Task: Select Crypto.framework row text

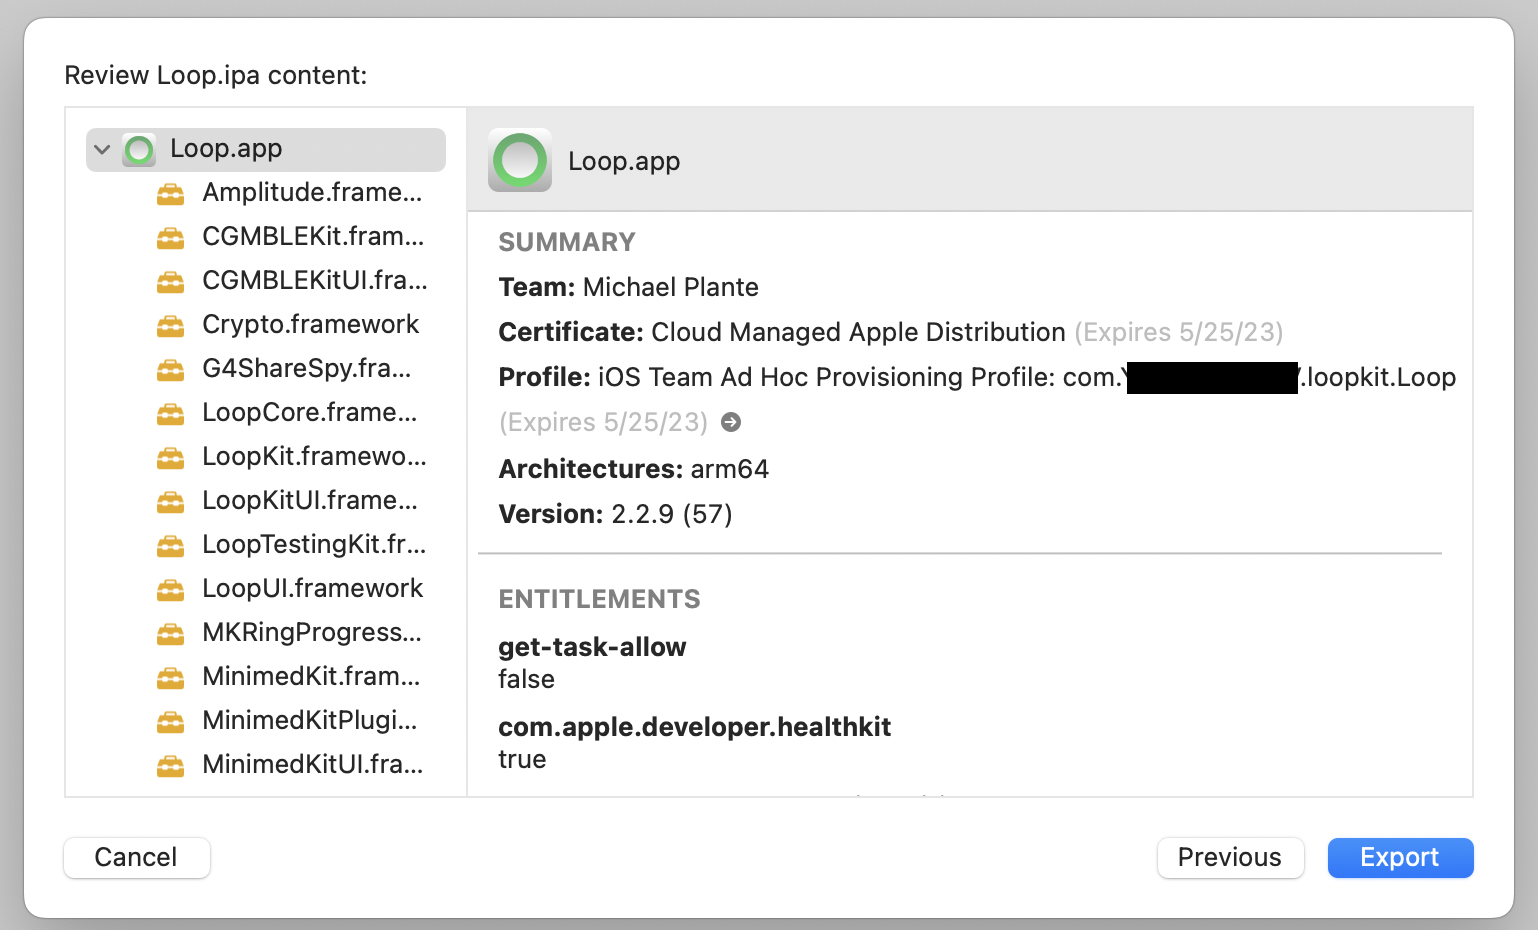Action: point(311,324)
